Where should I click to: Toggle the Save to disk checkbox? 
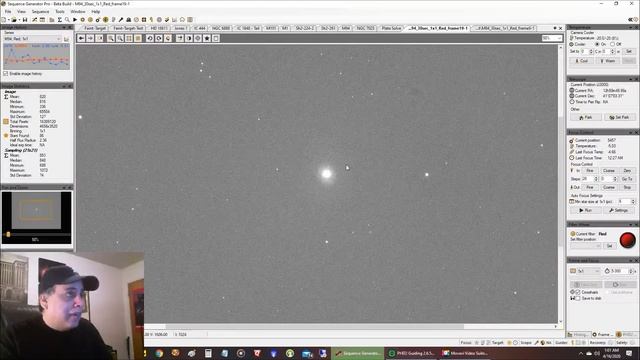pyautogui.click(x=578, y=298)
